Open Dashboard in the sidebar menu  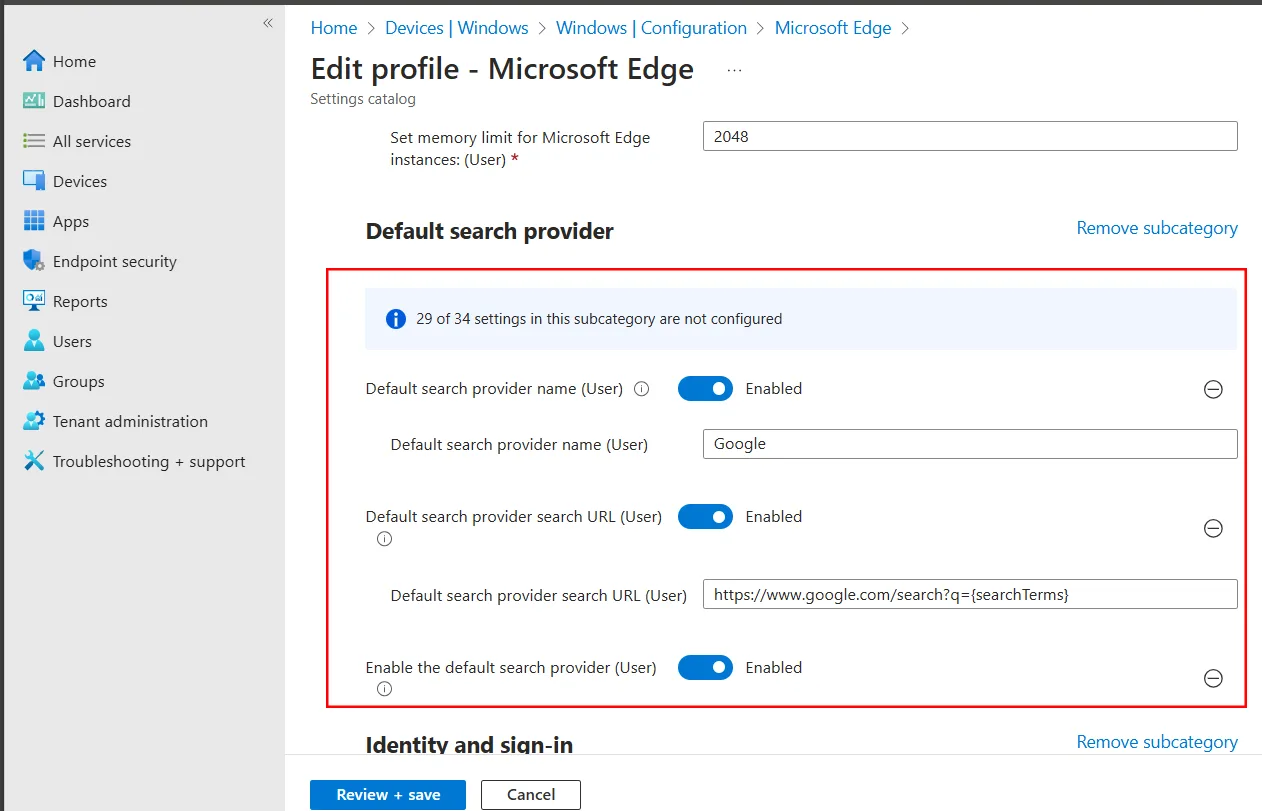92,101
